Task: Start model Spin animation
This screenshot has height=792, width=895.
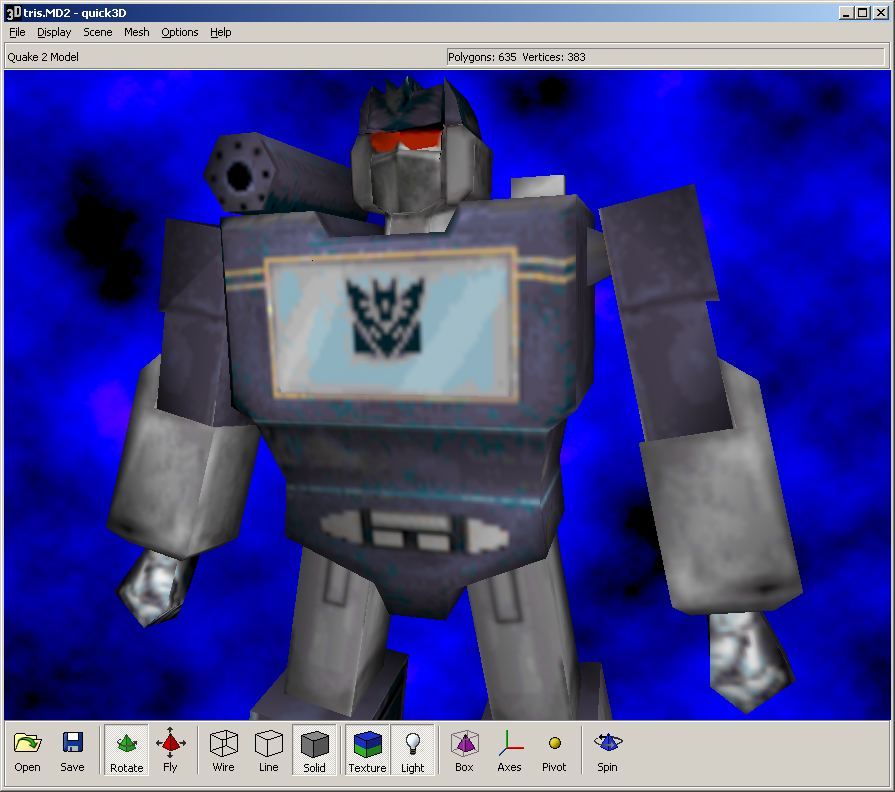Action: click(607, 751)
